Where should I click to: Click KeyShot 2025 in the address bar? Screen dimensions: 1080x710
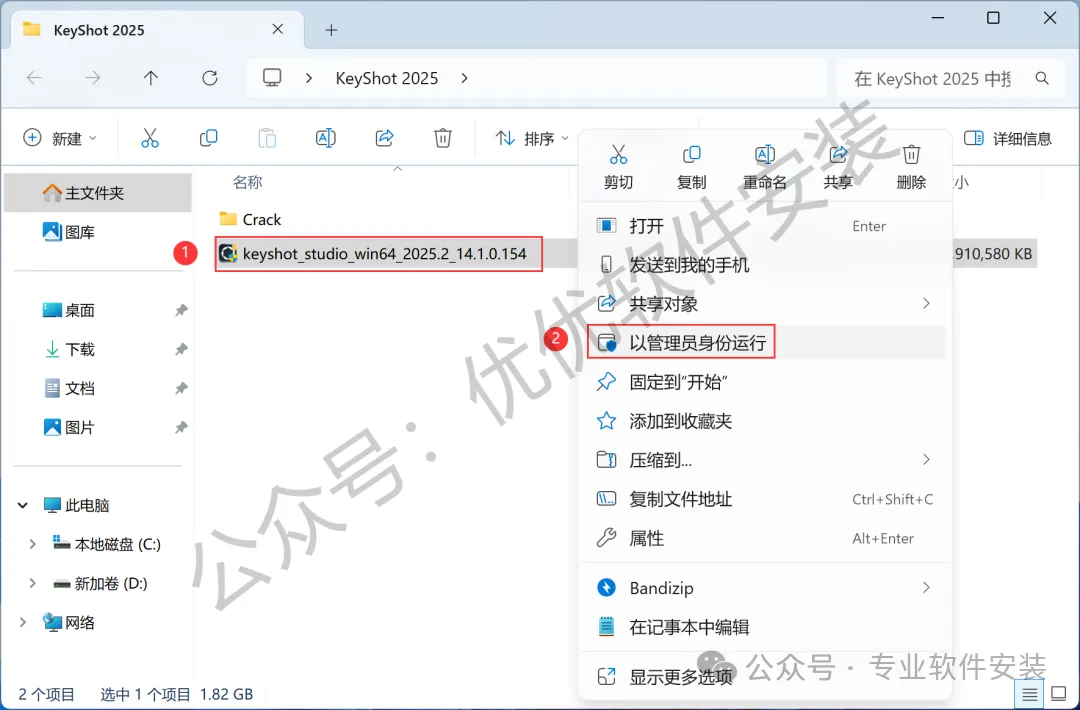pyautogui.click(x=386, y=79)
